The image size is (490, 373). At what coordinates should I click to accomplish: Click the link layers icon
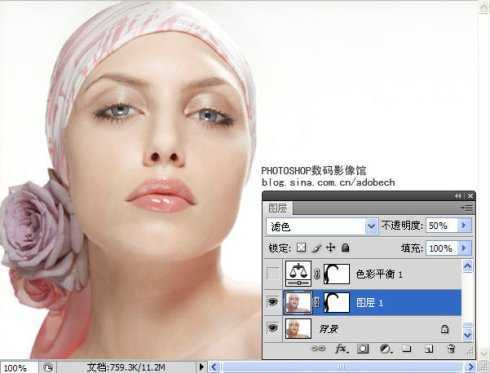(x=318, y=349)
